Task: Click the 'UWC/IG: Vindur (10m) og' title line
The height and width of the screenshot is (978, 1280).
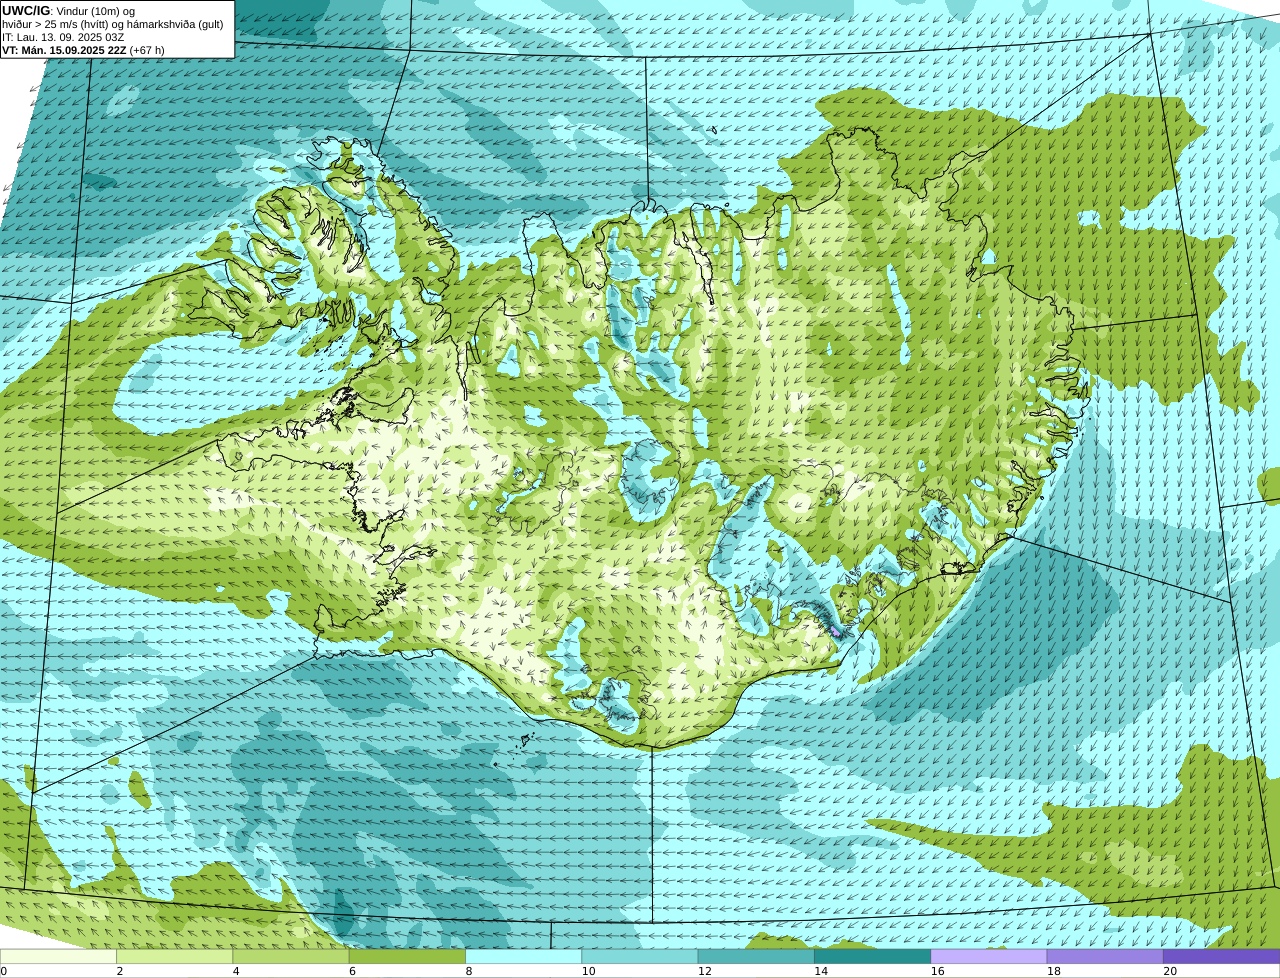Action: [x=69, y=11]
